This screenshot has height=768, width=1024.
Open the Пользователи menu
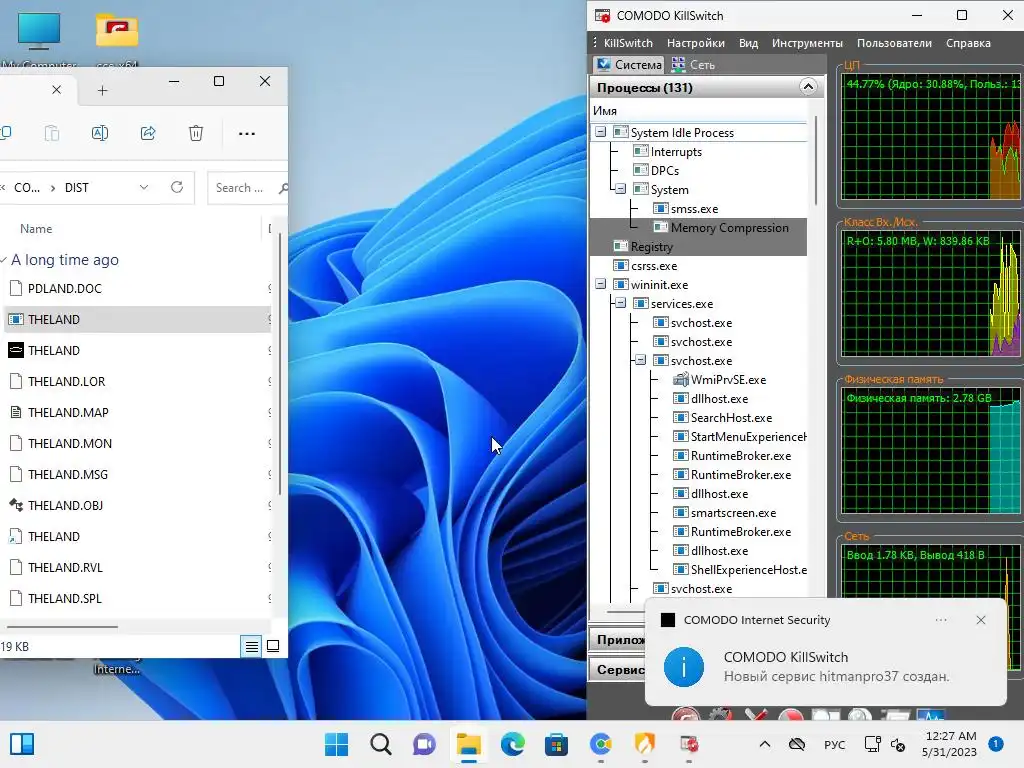coord(894,43)
